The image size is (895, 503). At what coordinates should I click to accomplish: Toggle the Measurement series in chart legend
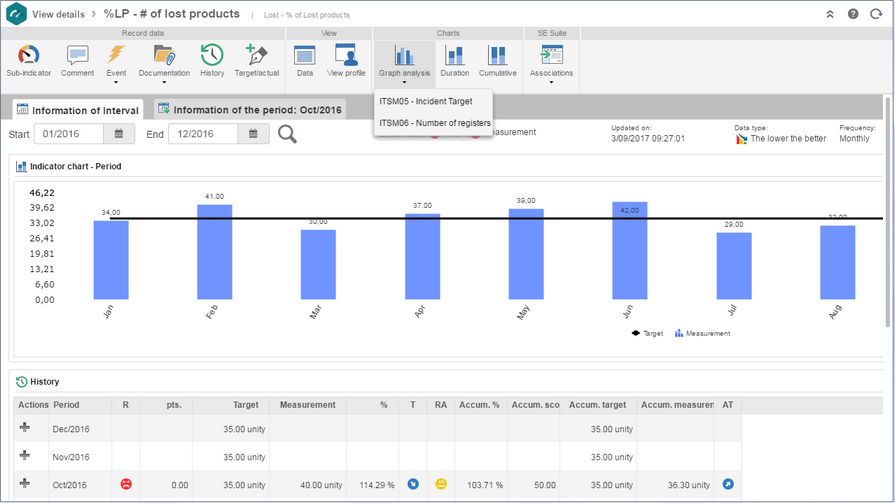[703, 333]
